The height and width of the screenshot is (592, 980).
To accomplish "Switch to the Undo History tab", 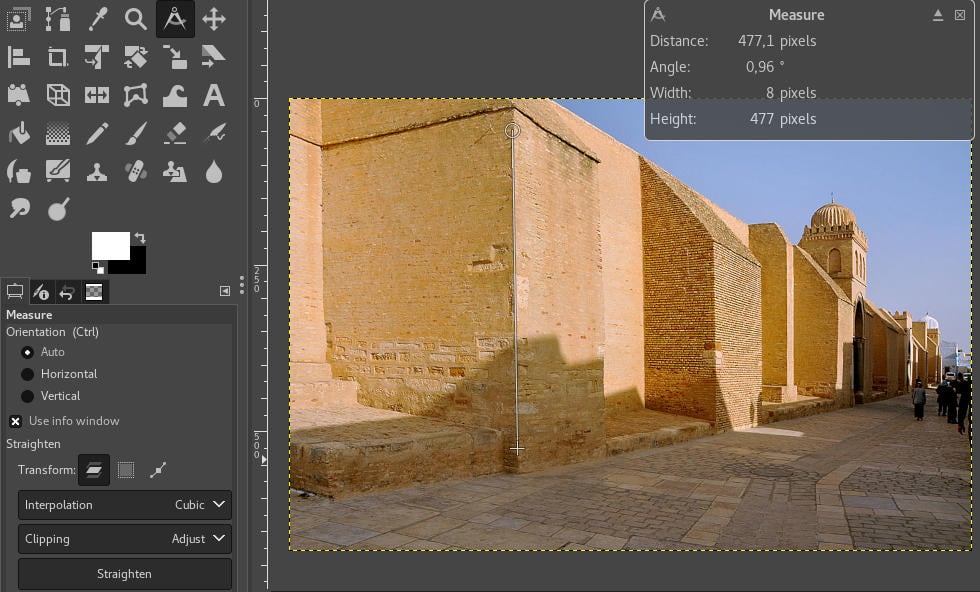I will [x=68, y=292].
